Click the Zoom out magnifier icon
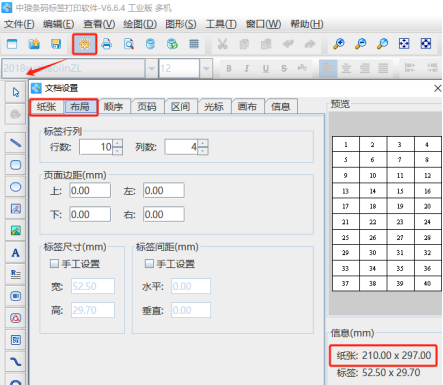The height and width of the screenshot is (385, 443). [x=360, y=44]
